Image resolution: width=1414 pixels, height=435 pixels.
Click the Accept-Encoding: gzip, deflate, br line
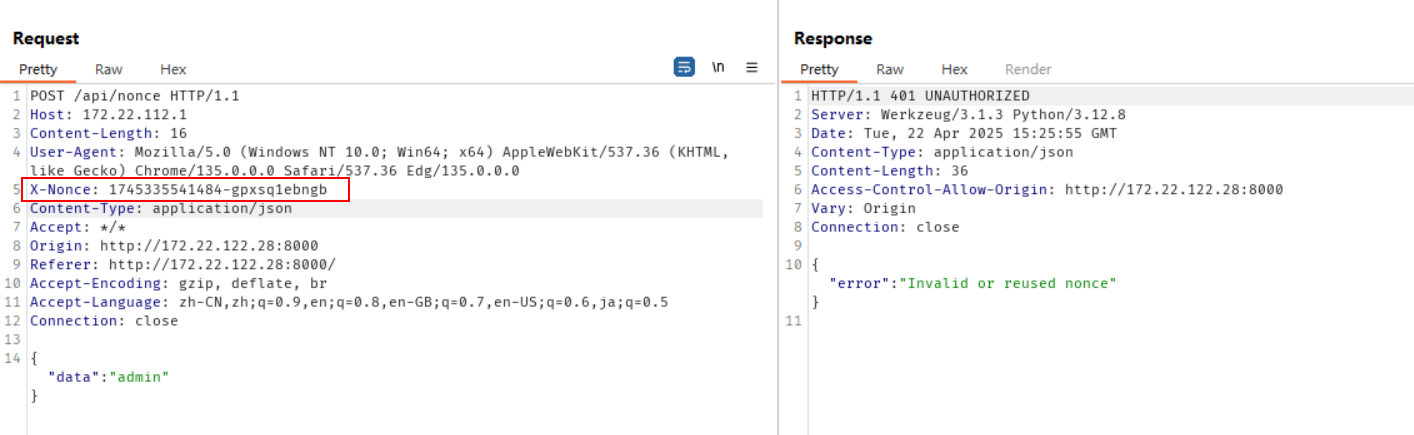click(178, 283)
